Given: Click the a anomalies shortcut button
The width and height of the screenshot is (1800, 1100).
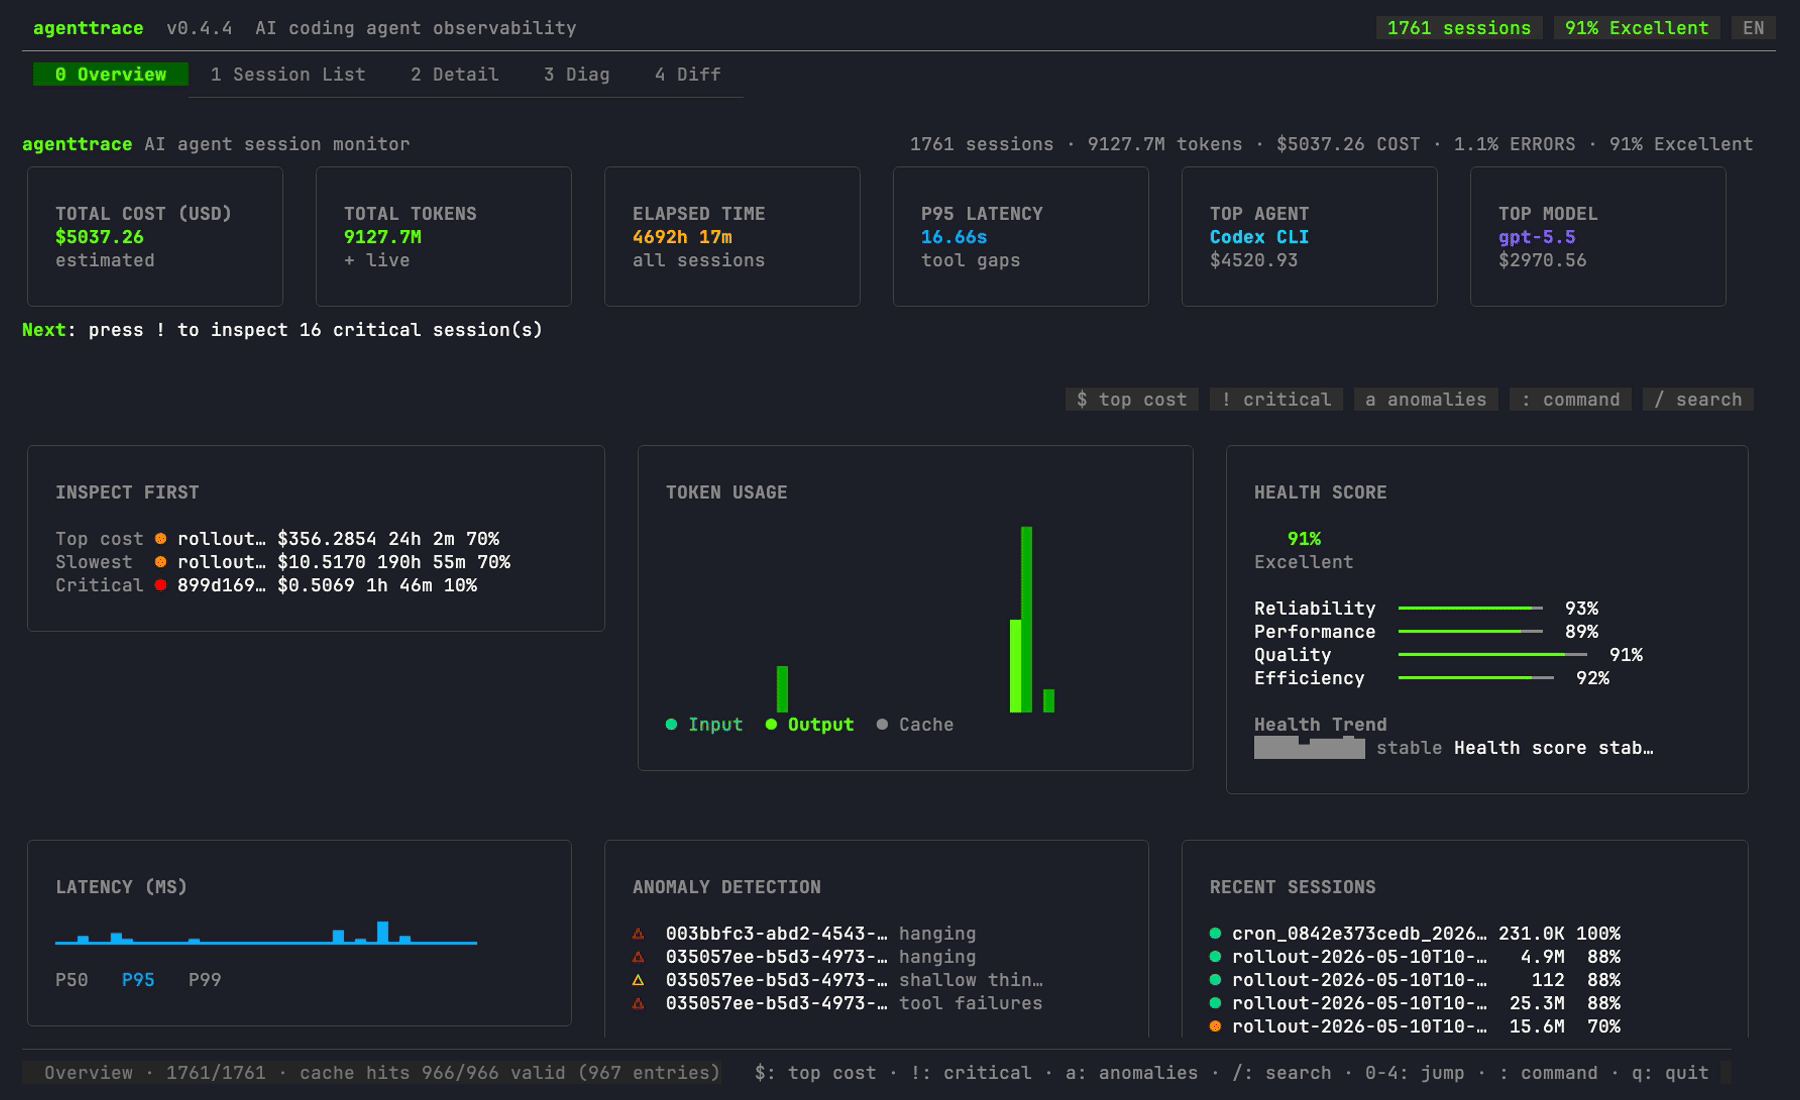Looking at the screenshot, I should coord(1425,399).
